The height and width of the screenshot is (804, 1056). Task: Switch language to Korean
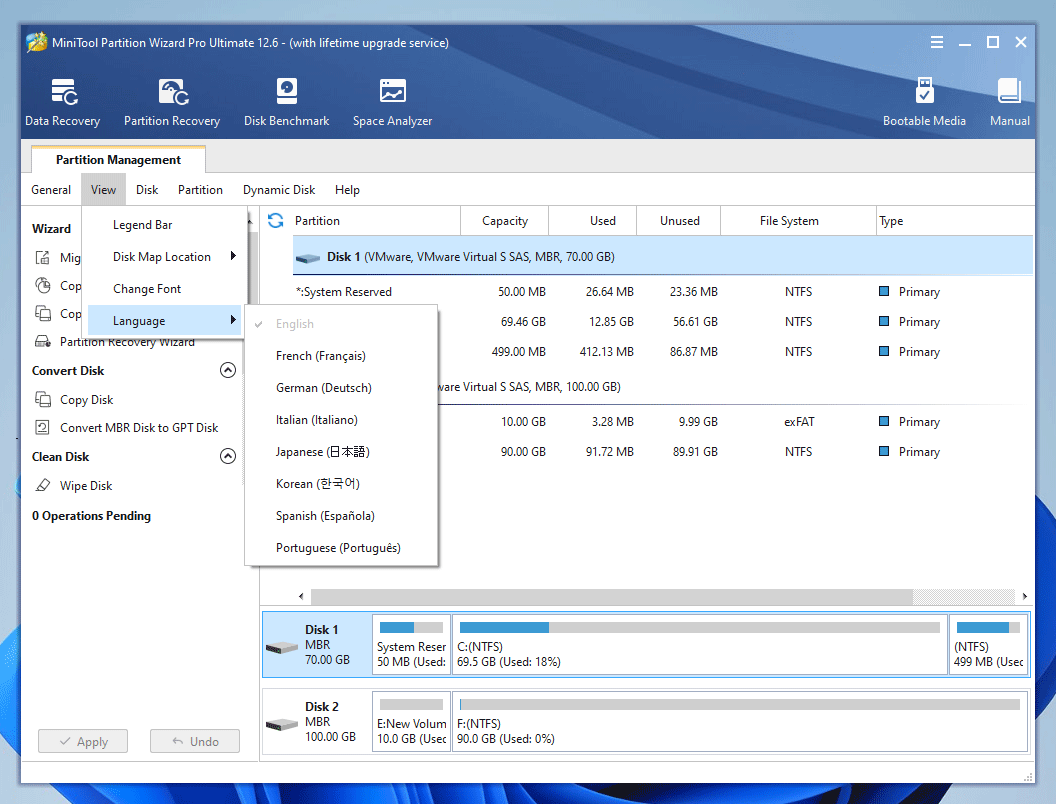[341, 483]
